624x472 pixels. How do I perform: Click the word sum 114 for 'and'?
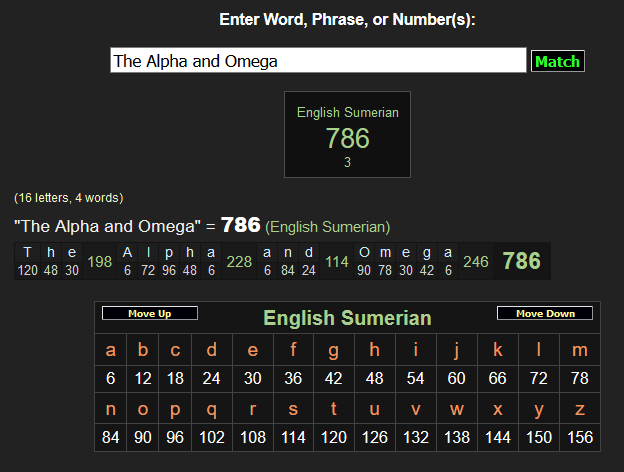337,262
